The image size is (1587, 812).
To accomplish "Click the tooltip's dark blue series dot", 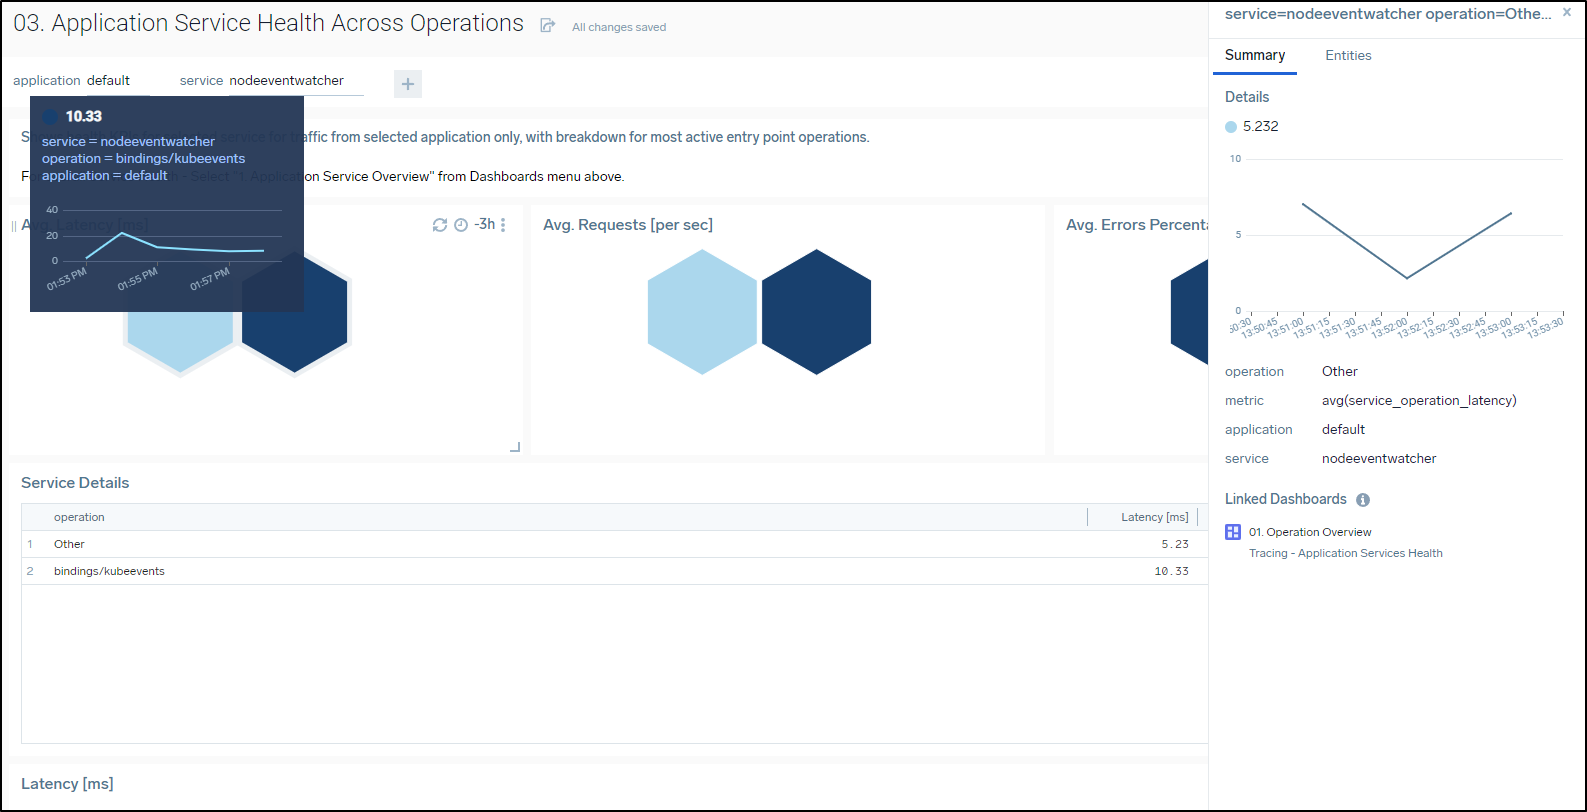I will coord(50,116).
